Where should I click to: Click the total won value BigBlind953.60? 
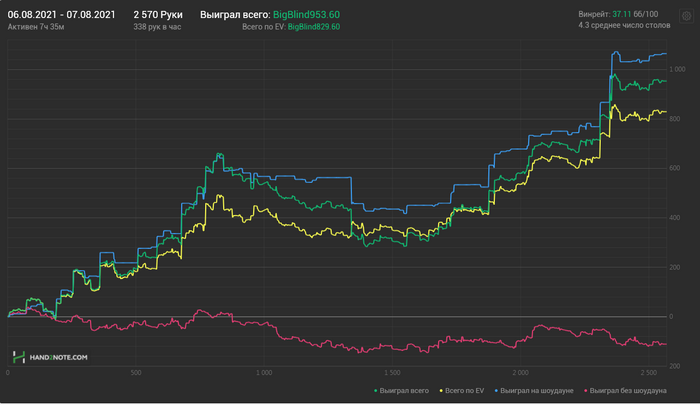click(x=306, y=15)
